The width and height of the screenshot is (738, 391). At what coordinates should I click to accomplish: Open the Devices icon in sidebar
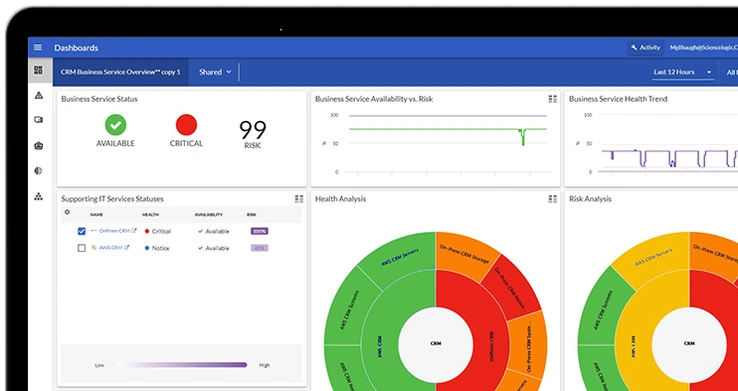point(39,120)
